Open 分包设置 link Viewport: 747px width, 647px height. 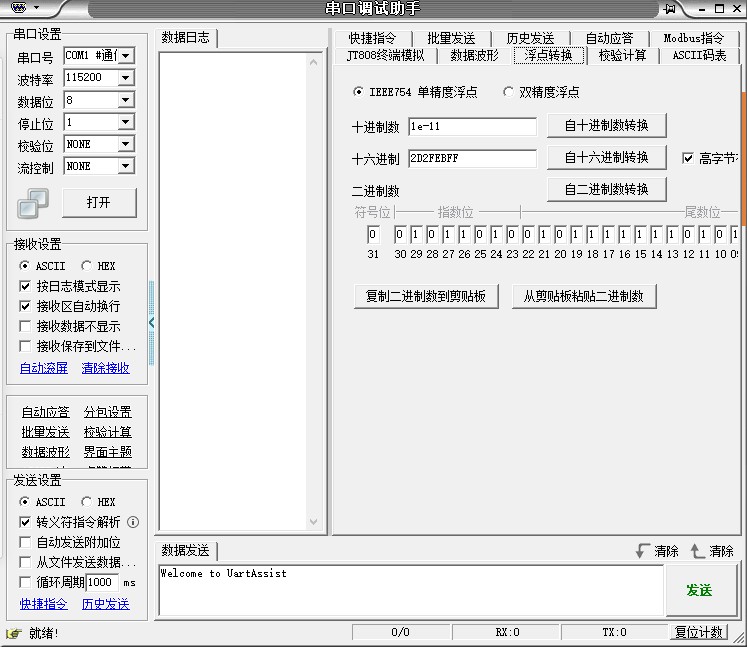108,412
